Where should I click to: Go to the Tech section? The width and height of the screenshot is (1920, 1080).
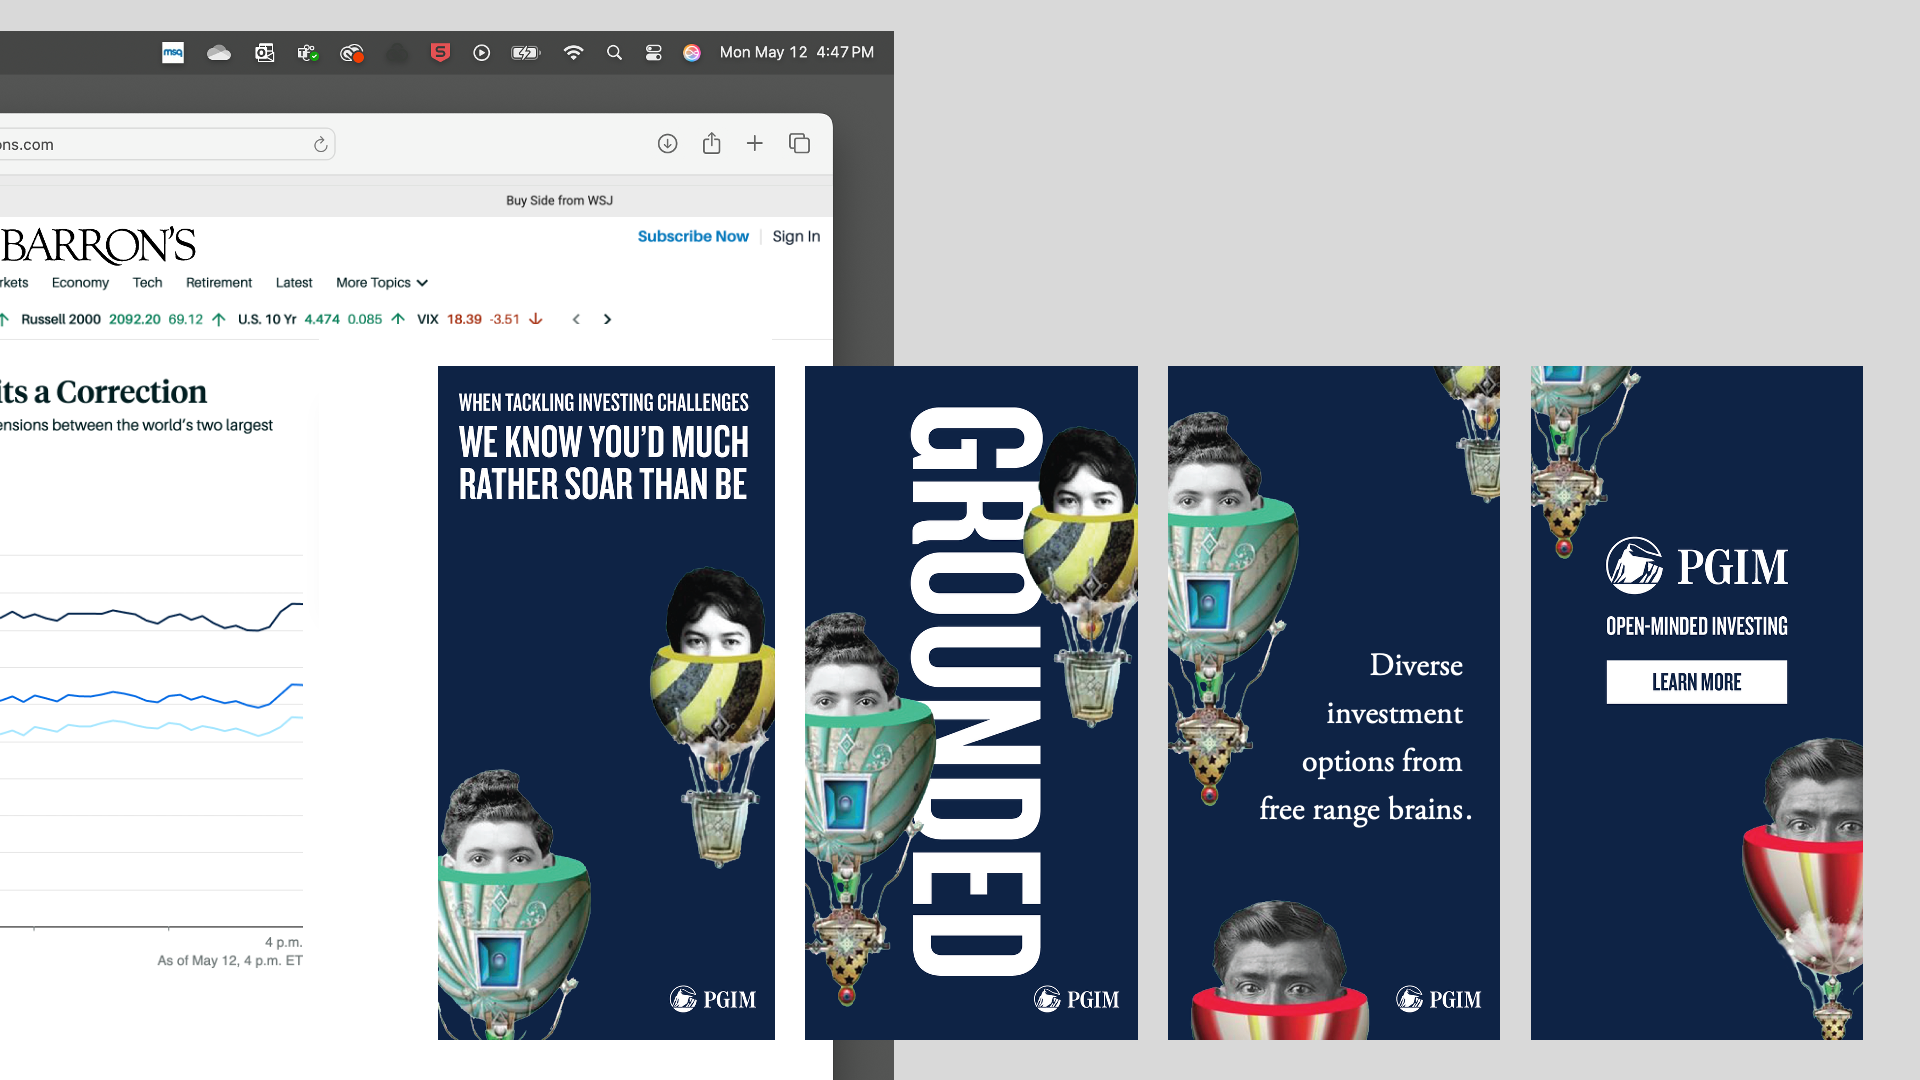click(147, 283)
